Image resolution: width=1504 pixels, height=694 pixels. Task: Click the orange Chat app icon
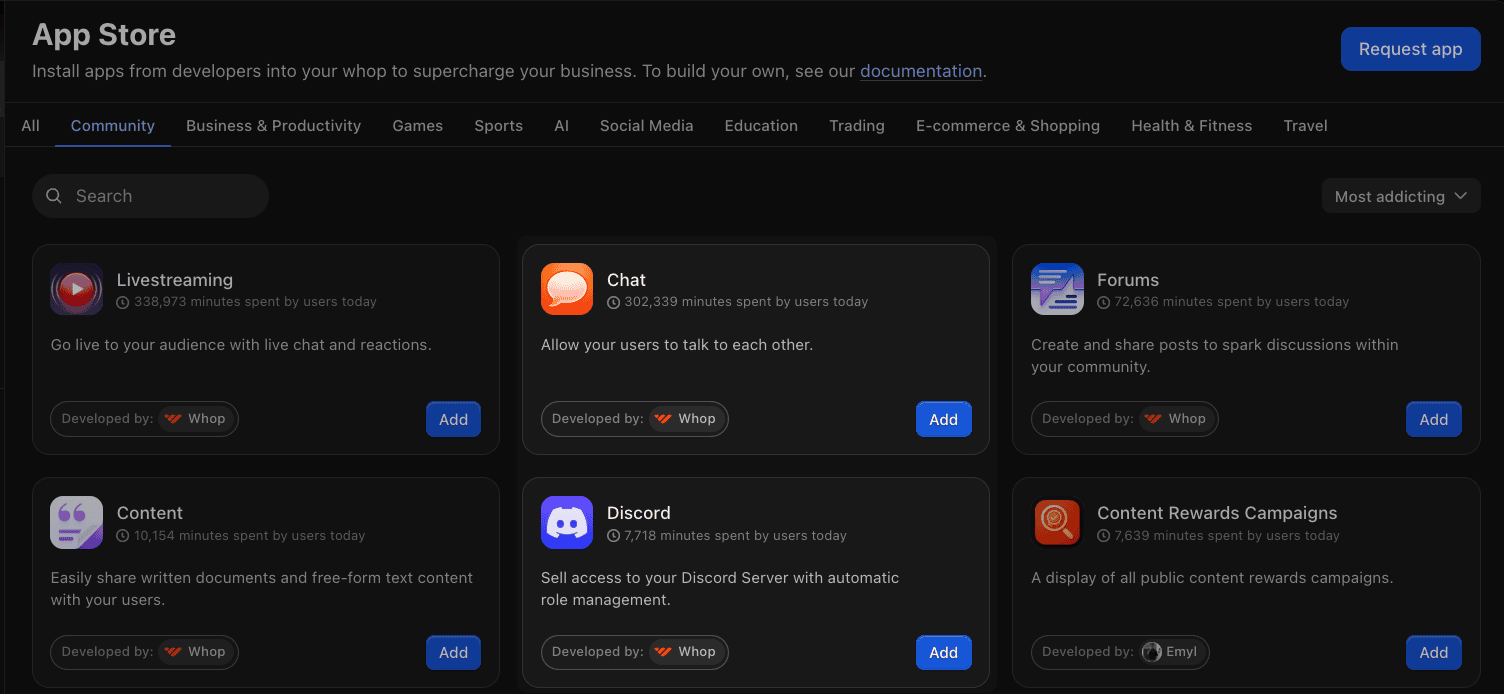[x=567, y=289]
